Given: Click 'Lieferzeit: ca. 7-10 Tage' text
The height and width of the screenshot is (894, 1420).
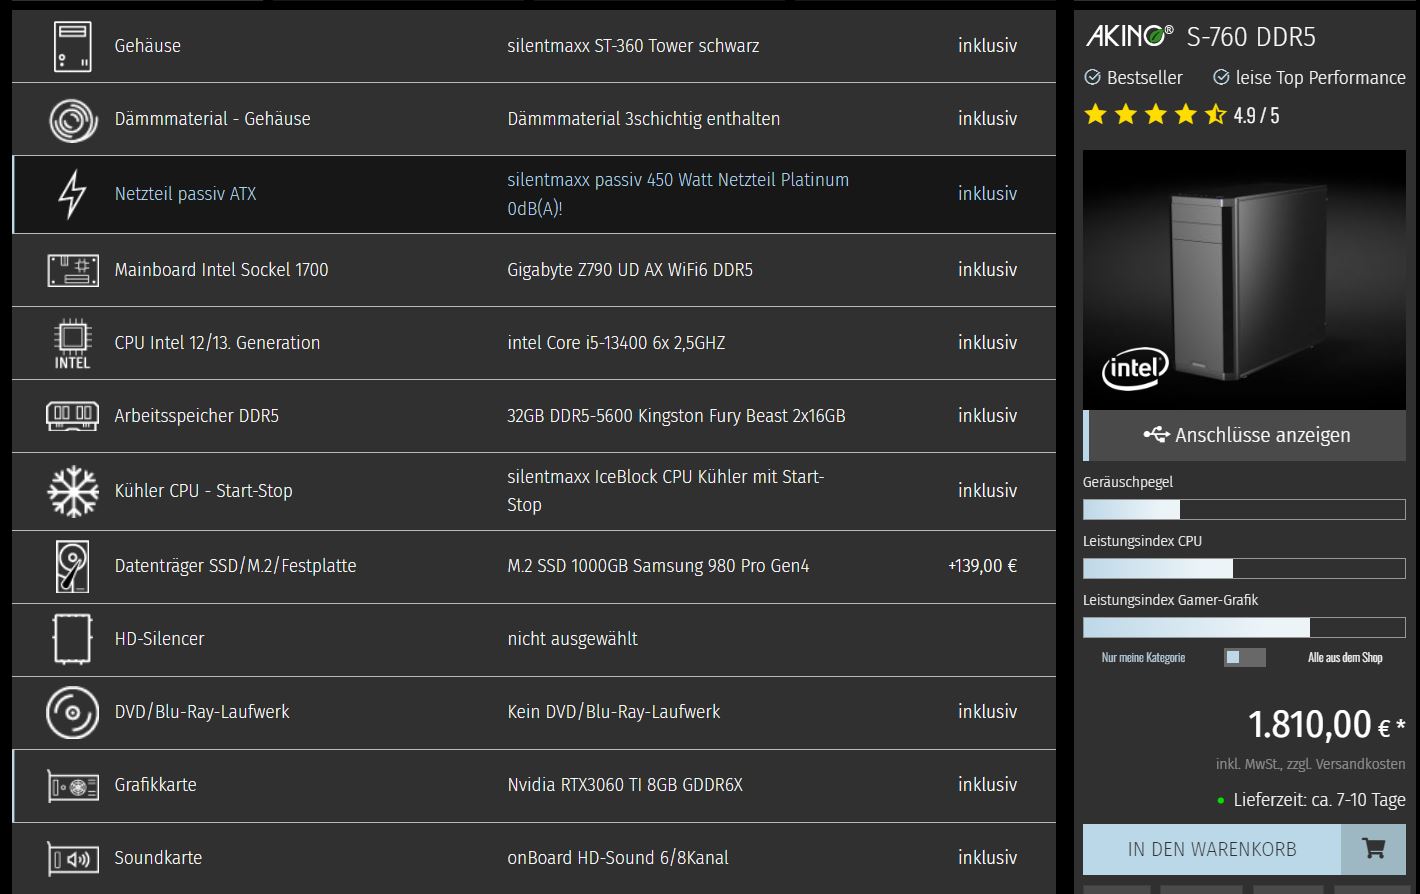Looking at the screenshot, I should click(x=1319, y=800).
